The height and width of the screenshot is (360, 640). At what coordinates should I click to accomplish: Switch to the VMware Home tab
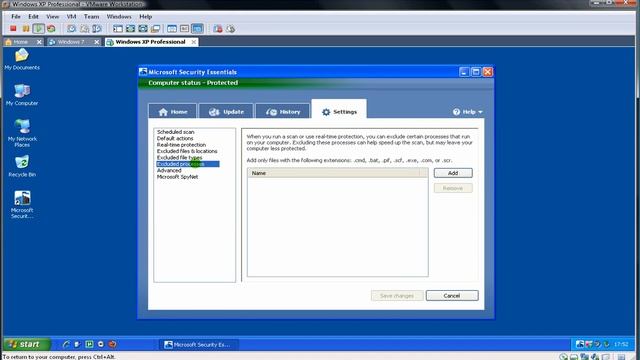pos(19,42)
